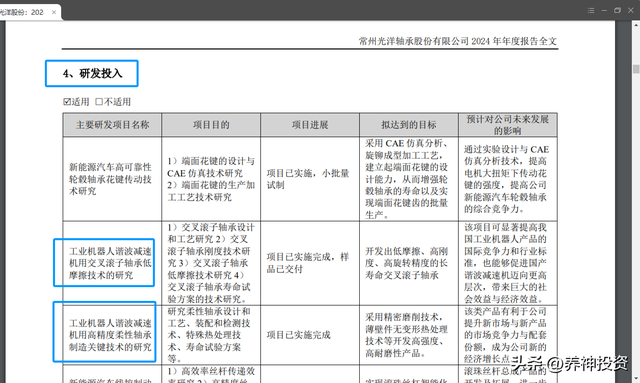Select cell 端面花键的设计与 CAE 仿真技术研究
The height and width of the screenshot is (383, 640).
tap(211, 179)
